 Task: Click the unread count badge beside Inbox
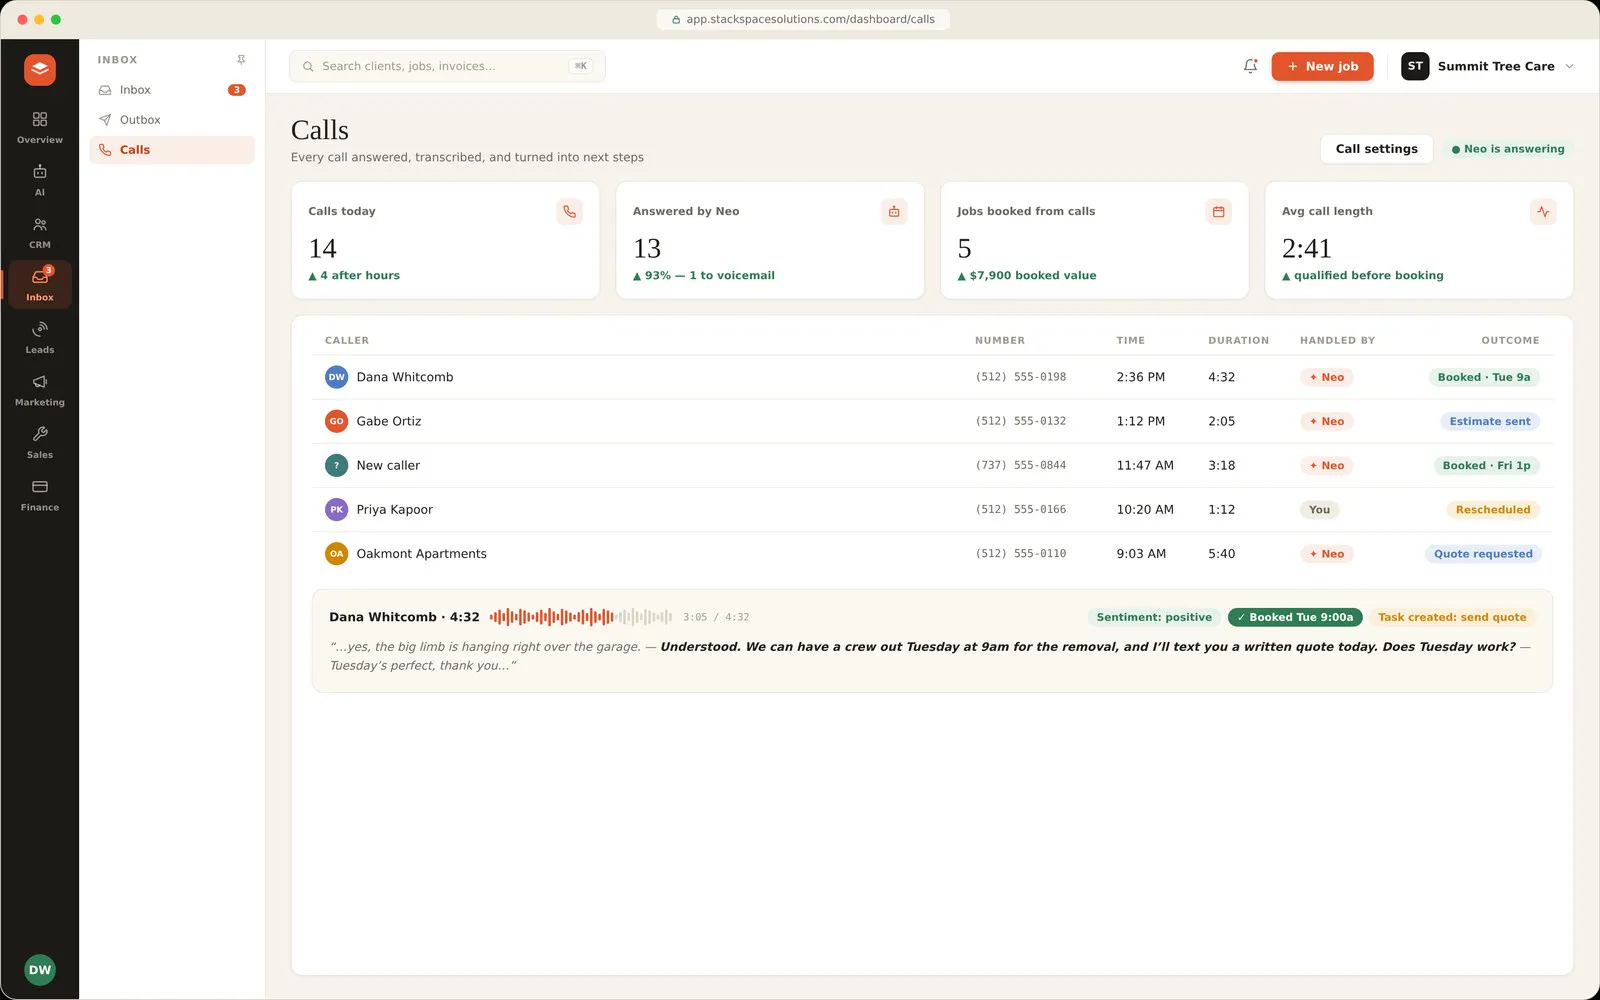[x=237, y=90]
